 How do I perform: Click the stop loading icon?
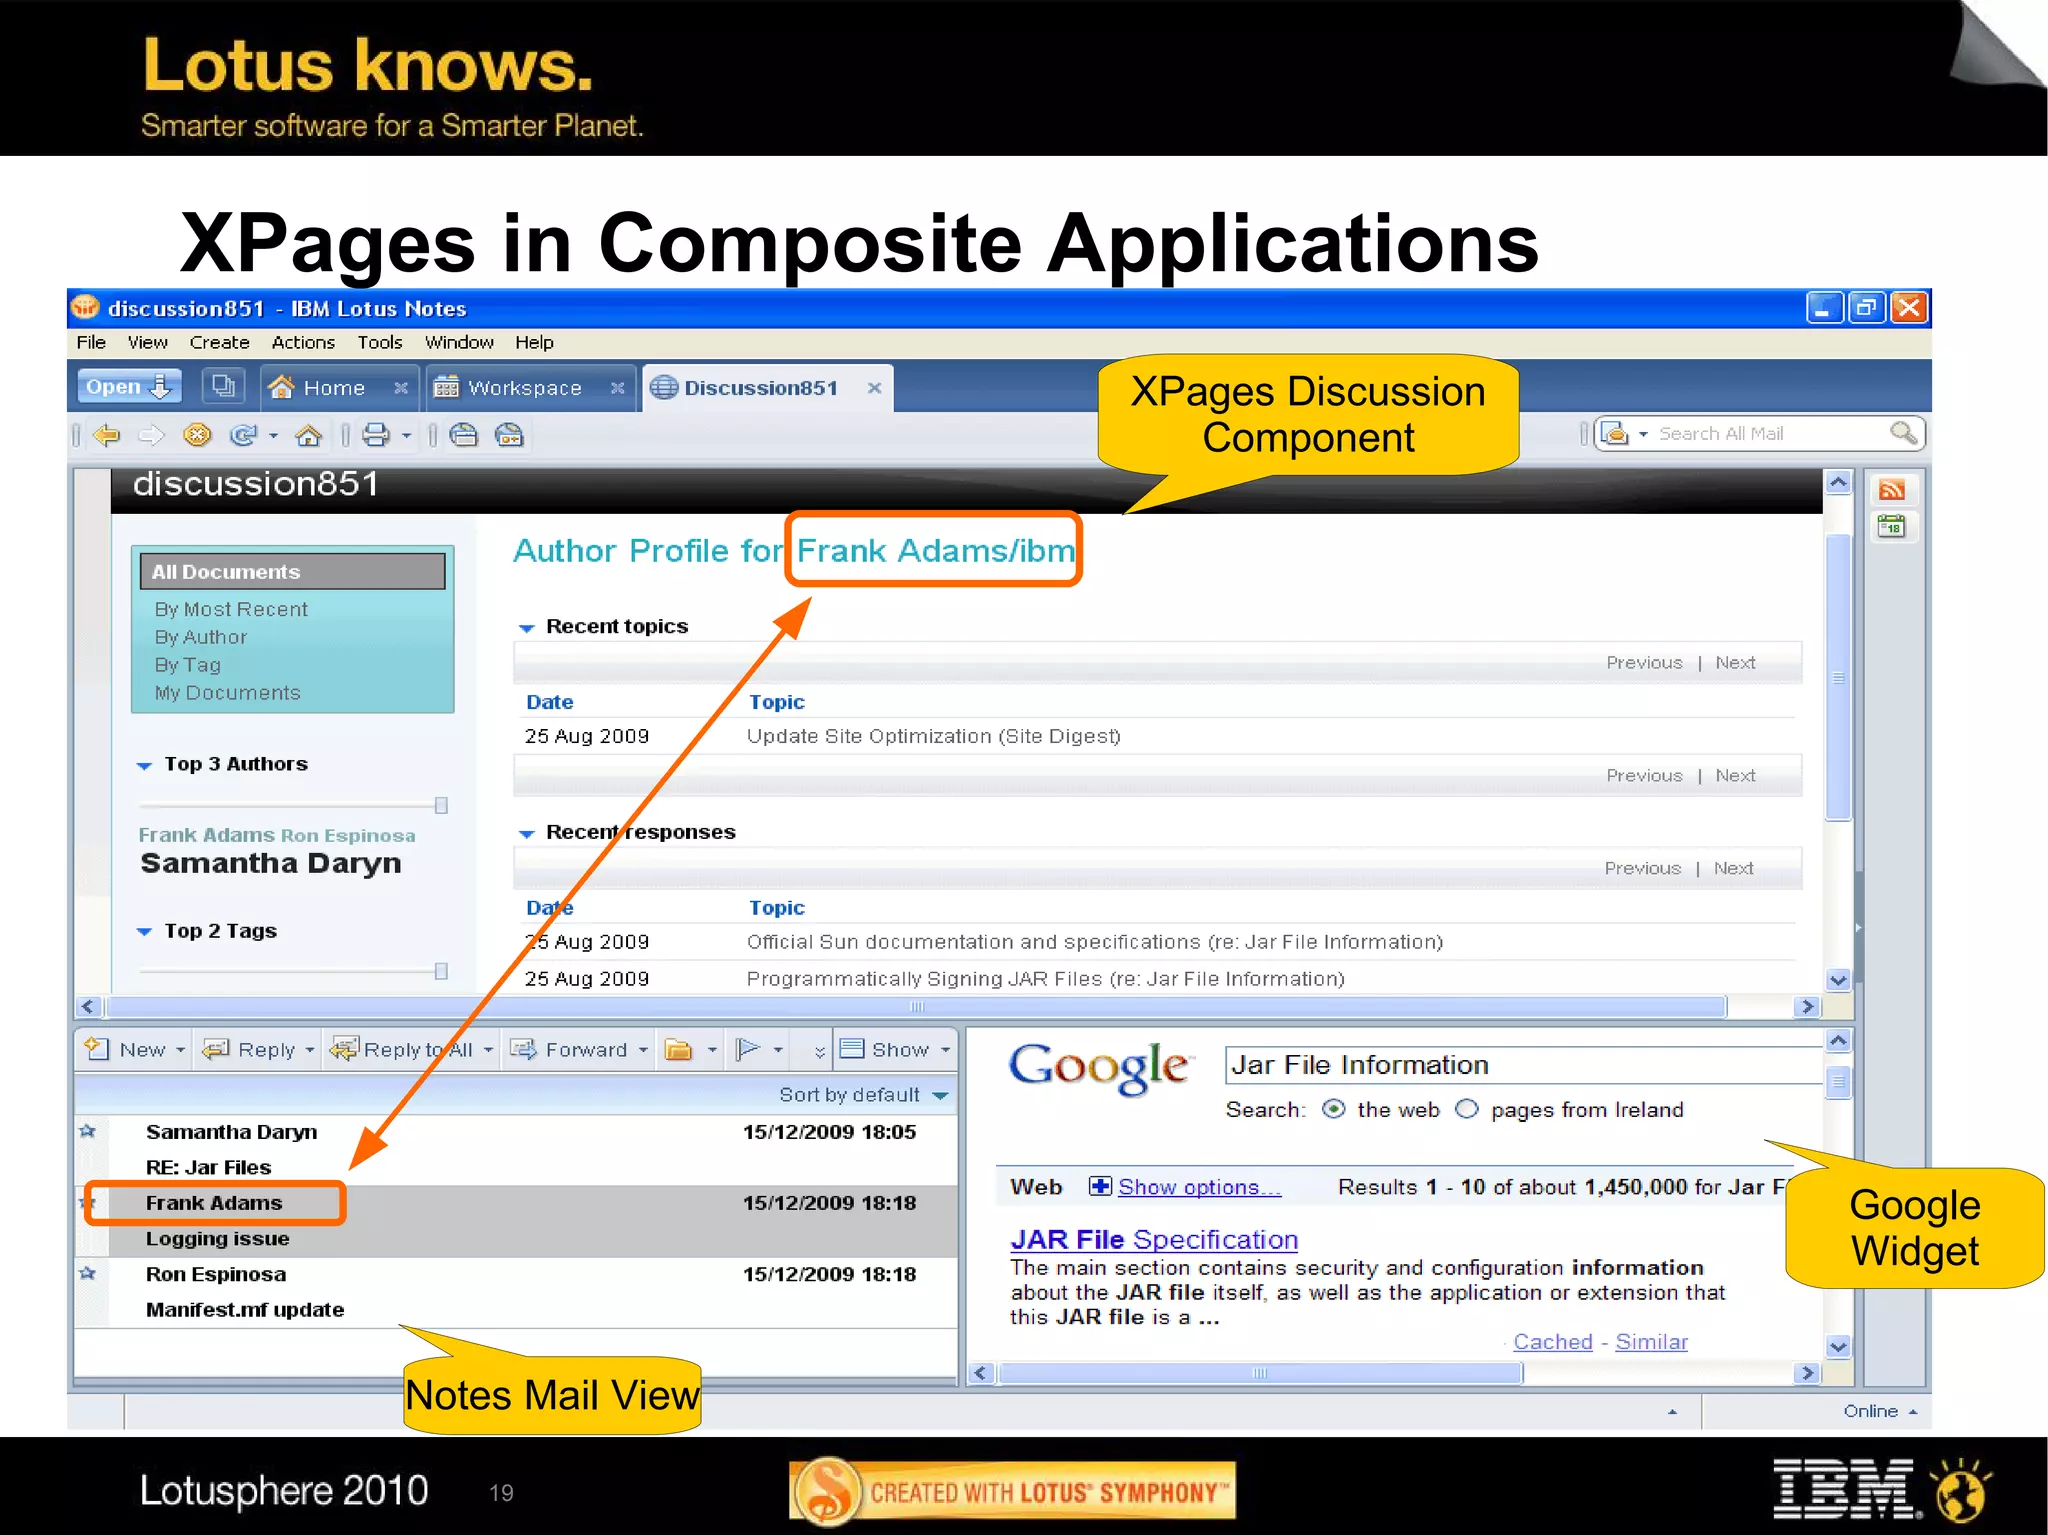[197, 435]
